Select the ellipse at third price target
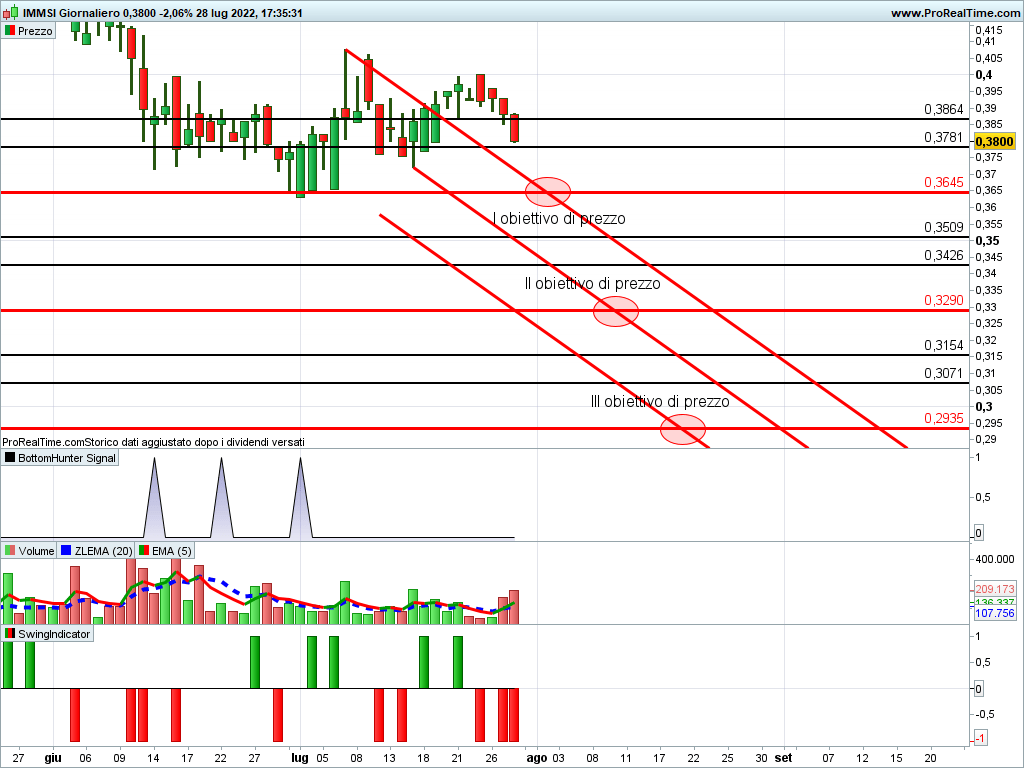1024x768 pixels. [x=683, y=429]
